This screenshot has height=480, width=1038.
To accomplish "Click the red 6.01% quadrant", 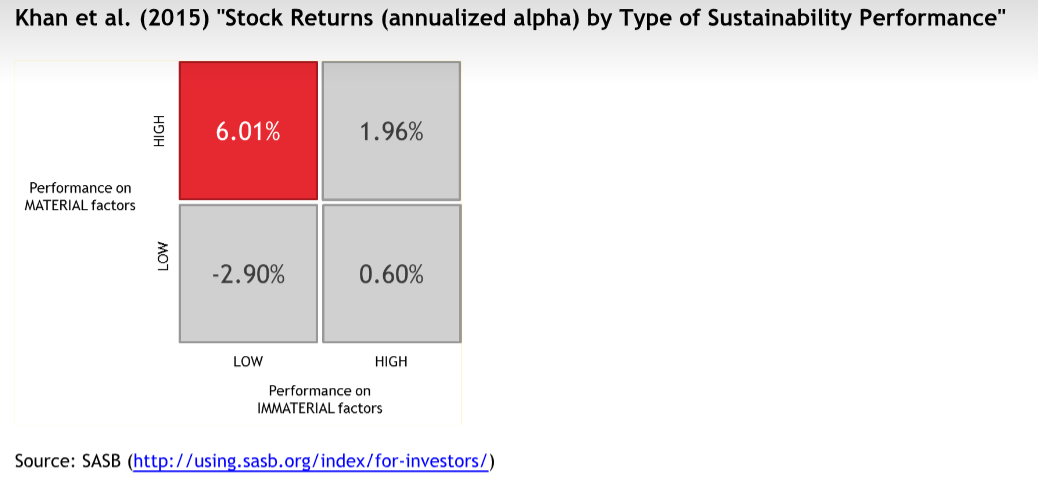I will tap(248, 131).
